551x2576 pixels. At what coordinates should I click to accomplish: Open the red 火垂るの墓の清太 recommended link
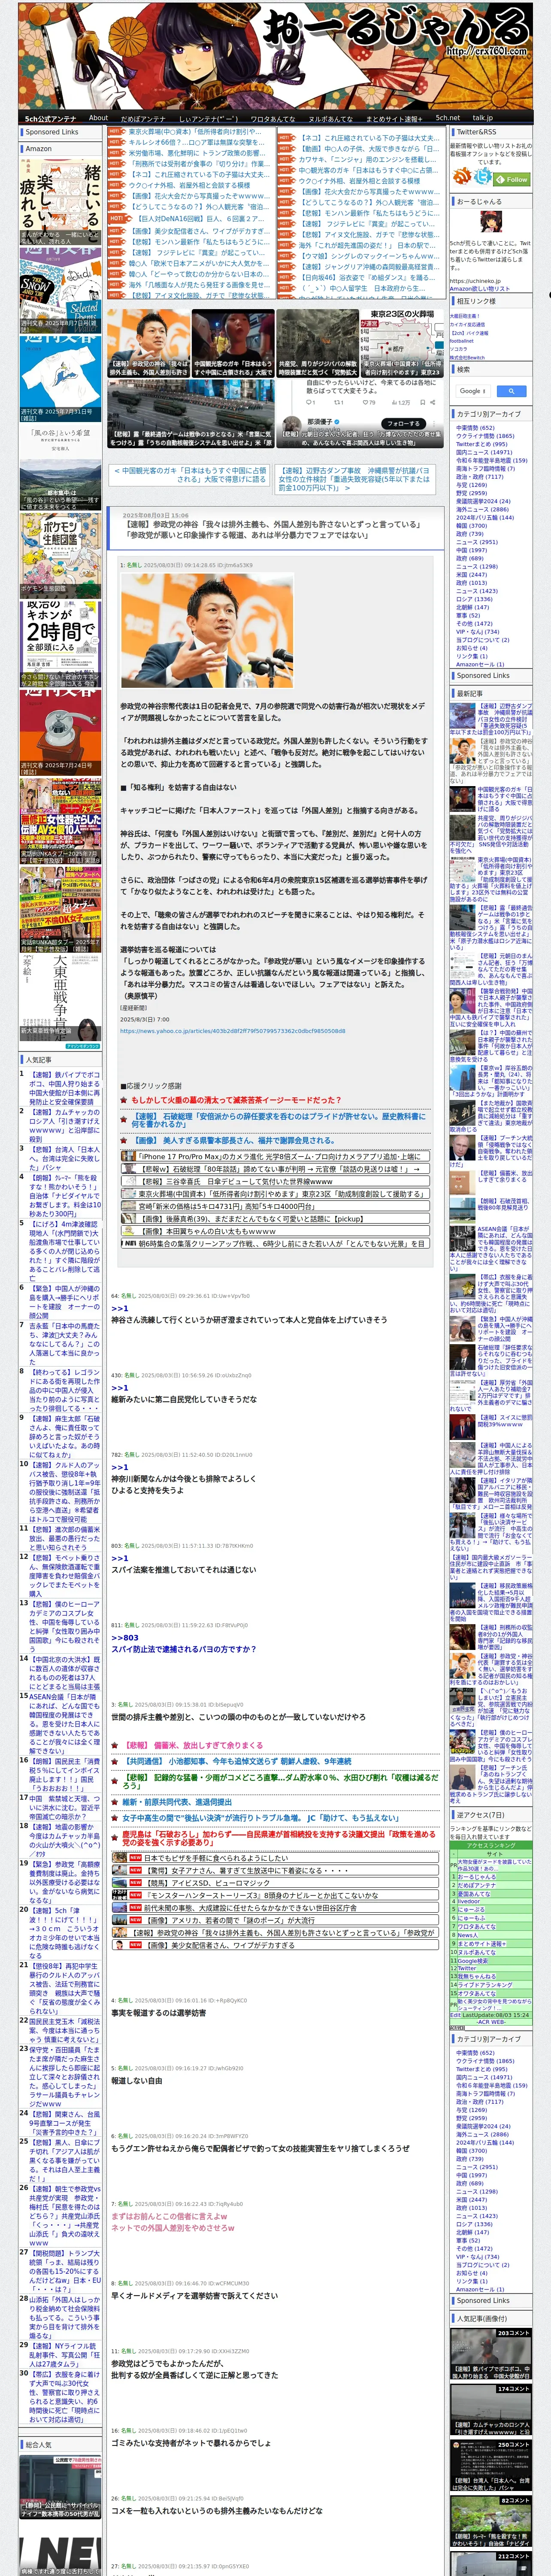click(x=236, y=1100)
